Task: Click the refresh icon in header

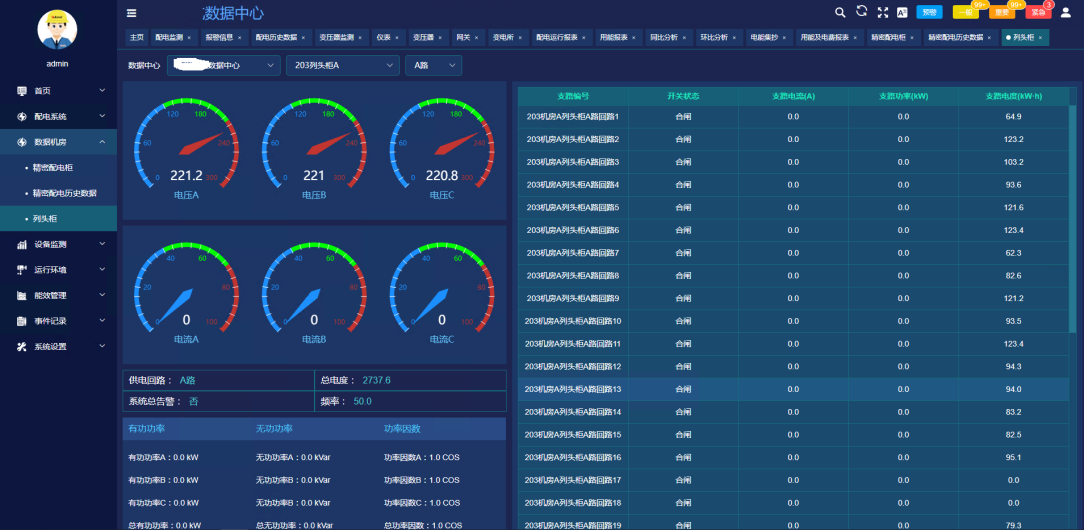Action: (861, 12)
